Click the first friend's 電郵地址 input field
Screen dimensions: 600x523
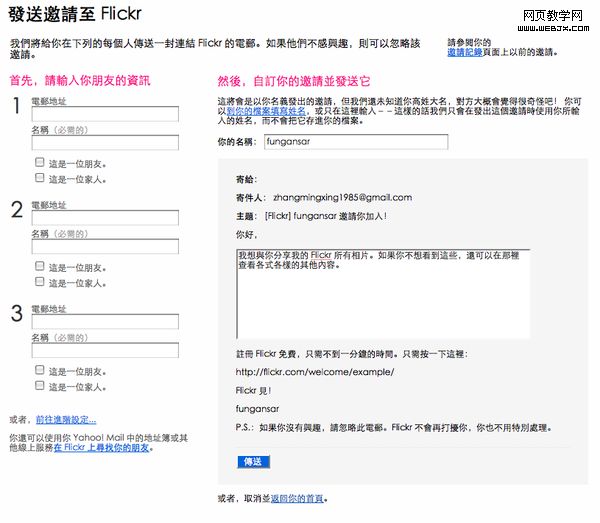[105, 114]
